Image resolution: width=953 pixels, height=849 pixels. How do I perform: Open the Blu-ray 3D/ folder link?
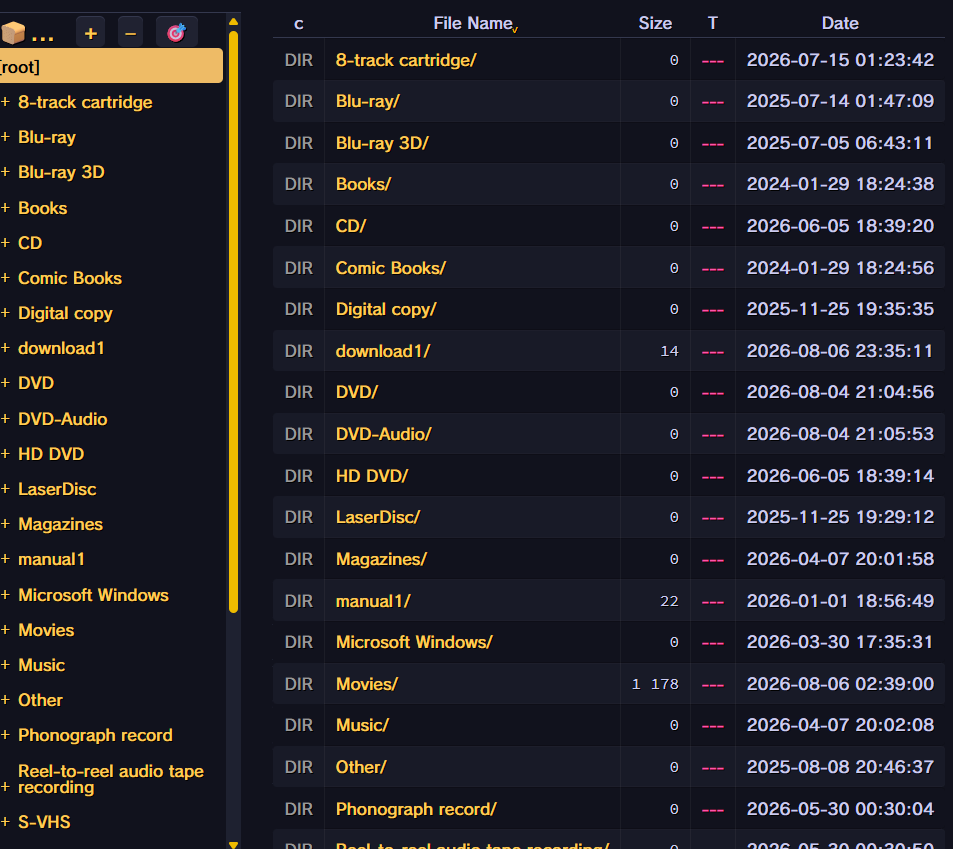click(x=382, y=143)
